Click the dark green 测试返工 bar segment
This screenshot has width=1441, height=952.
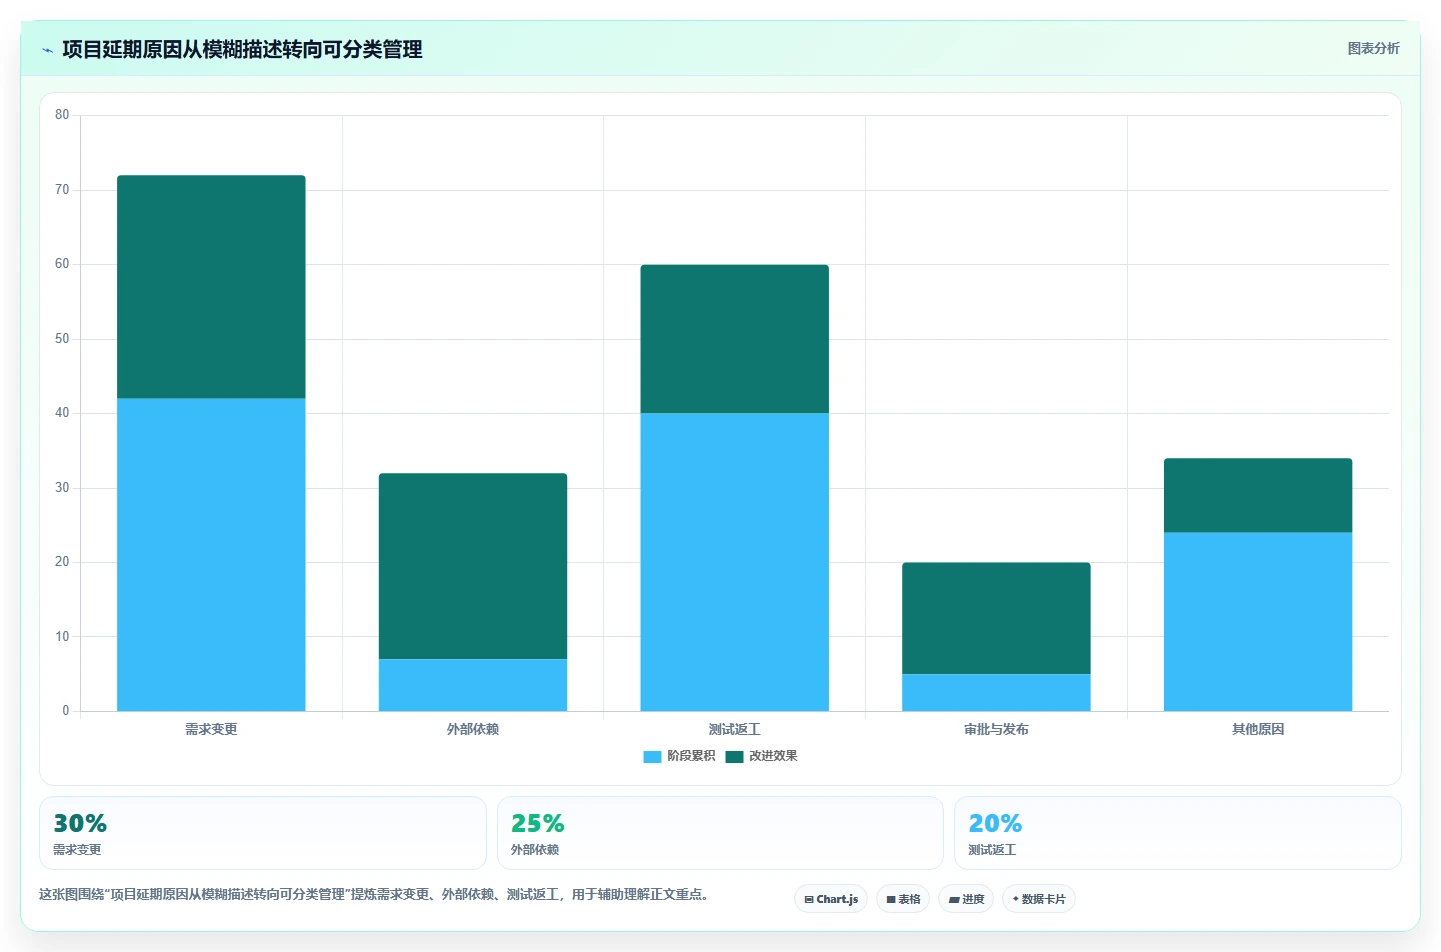(735, 339)
